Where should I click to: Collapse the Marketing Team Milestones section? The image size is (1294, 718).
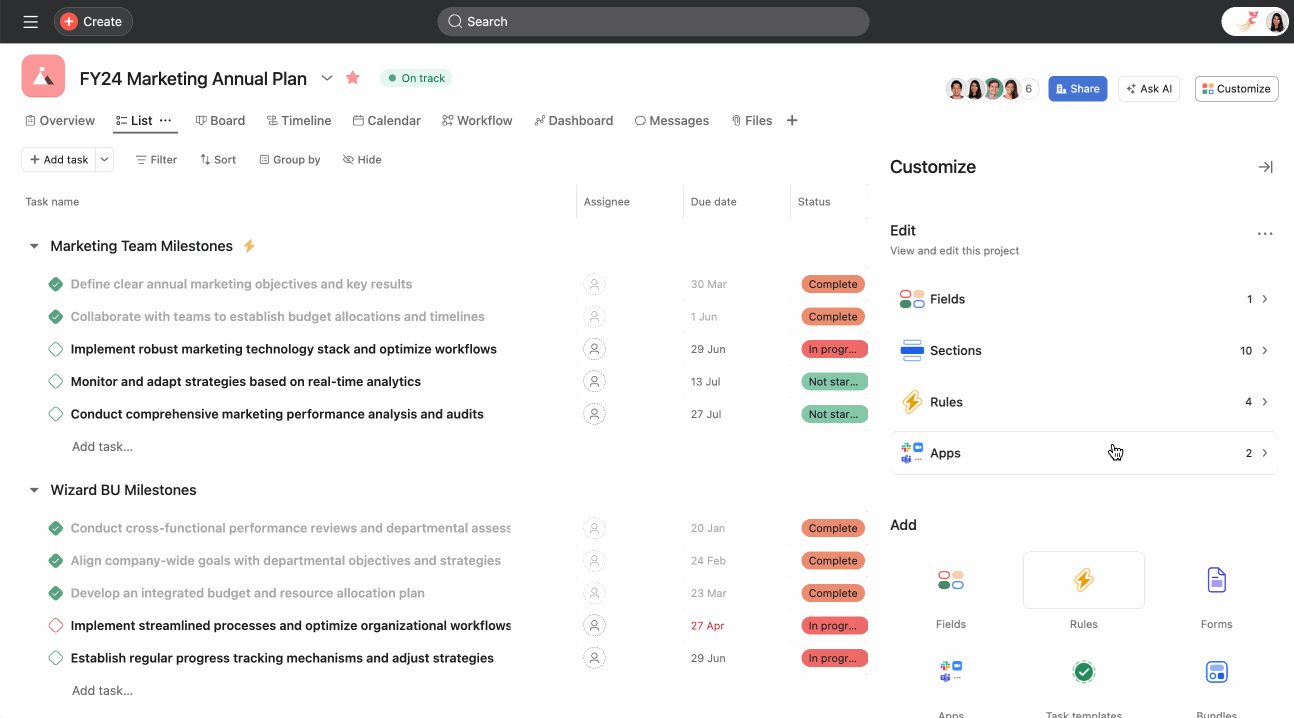[x=34, y=246]
